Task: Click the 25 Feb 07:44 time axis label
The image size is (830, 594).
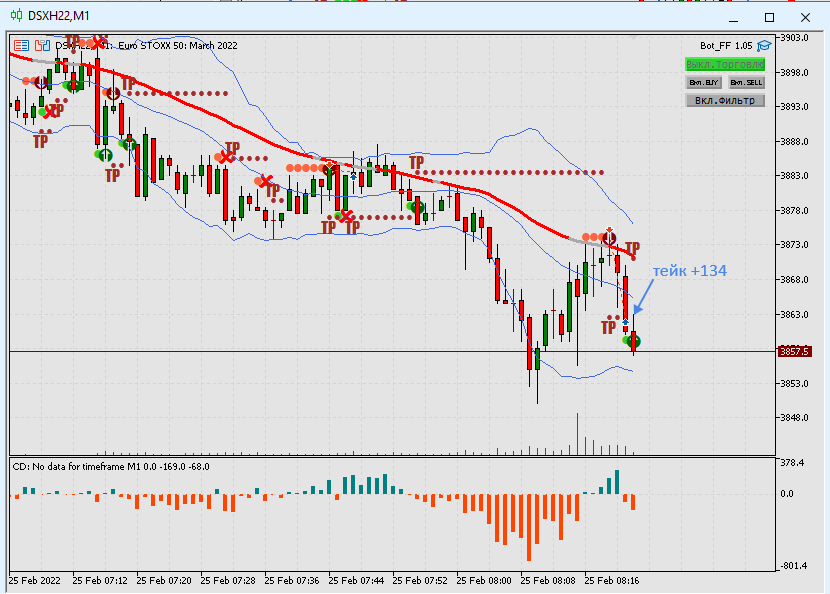Action: coord(356,580)
